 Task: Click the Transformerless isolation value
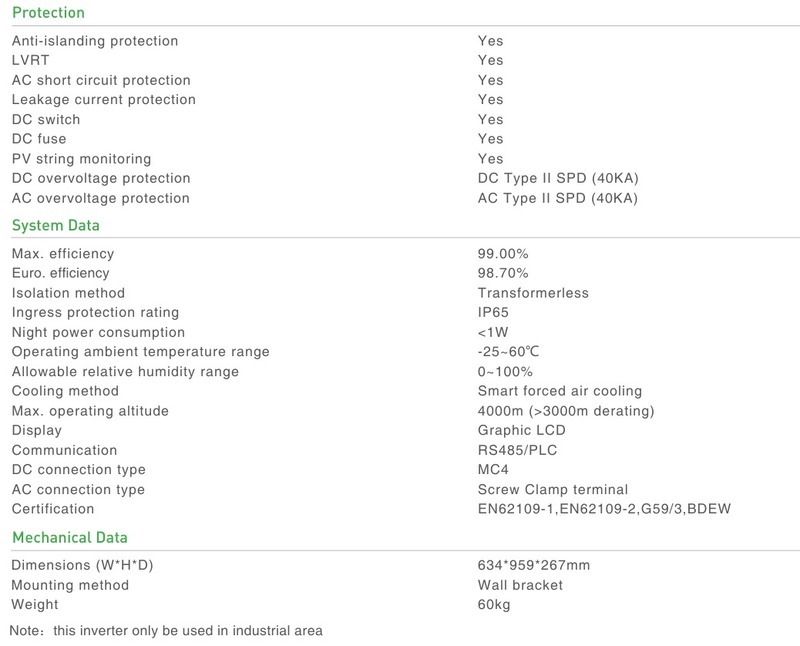pyautogui.click(x=533, y=293)
